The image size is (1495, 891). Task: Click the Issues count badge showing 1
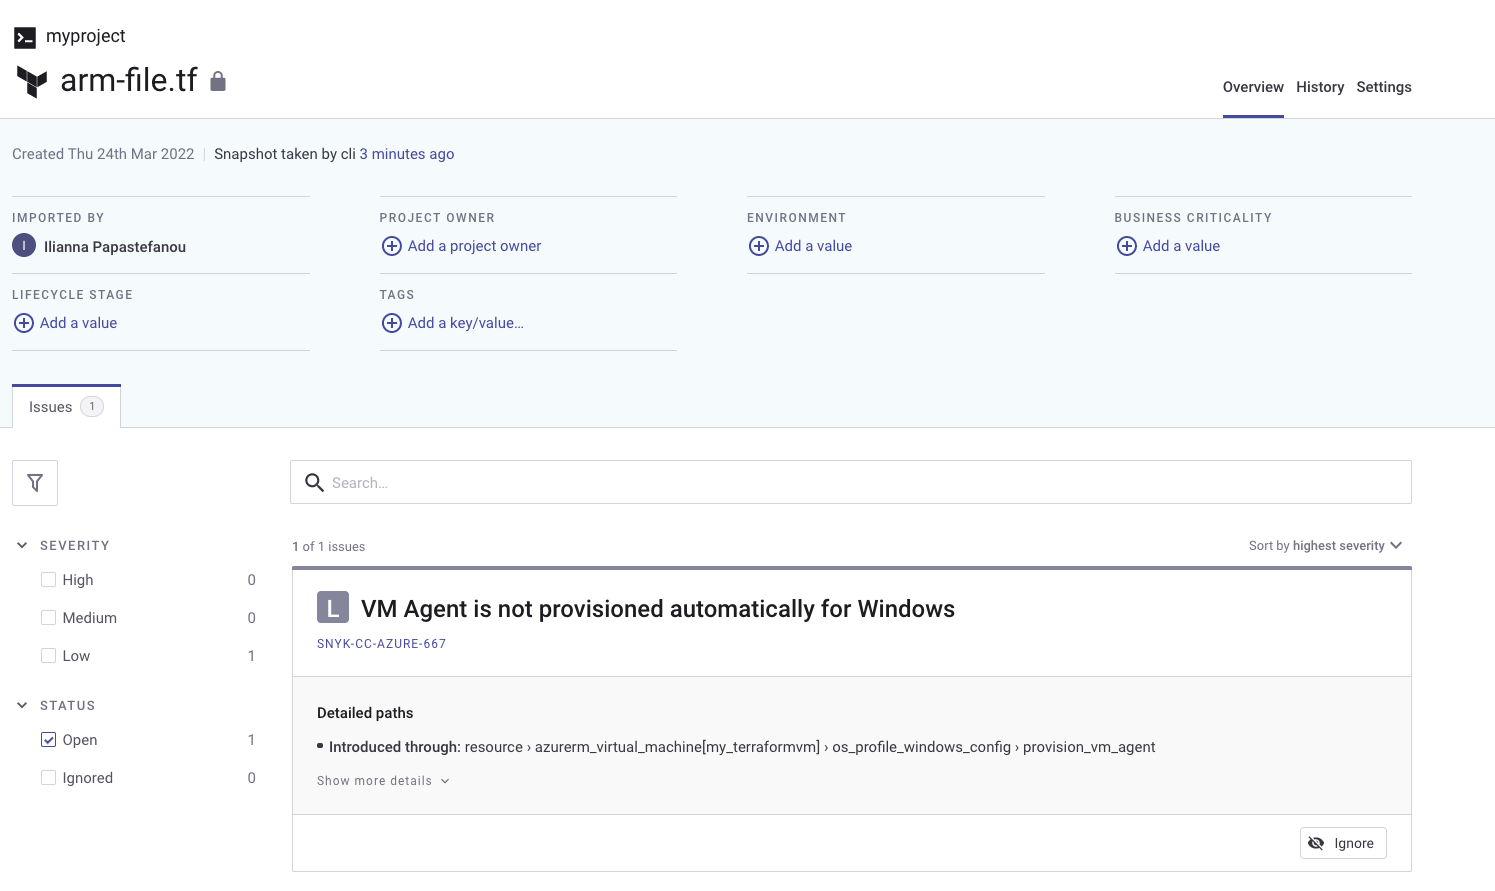click(x=92, y=406)
